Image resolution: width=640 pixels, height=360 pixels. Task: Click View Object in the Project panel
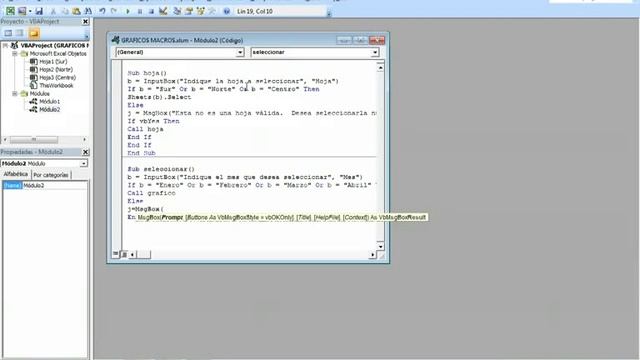pyautogui.click(x=20, y=33)
